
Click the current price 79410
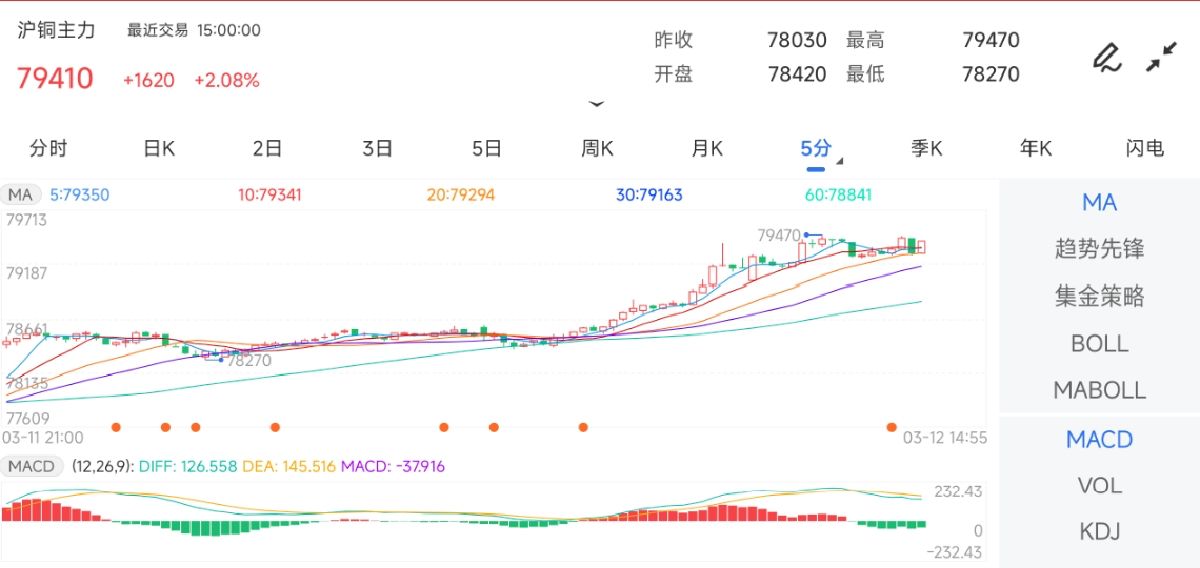(x=55, y=78)
